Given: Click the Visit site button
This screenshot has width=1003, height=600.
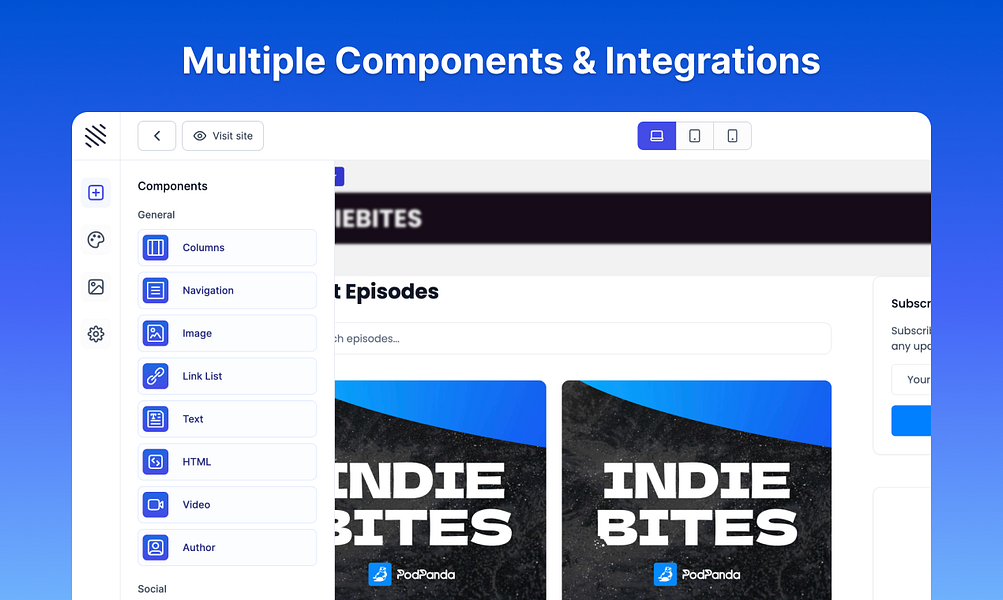Looking at the screenshot, I should (222, 135).
